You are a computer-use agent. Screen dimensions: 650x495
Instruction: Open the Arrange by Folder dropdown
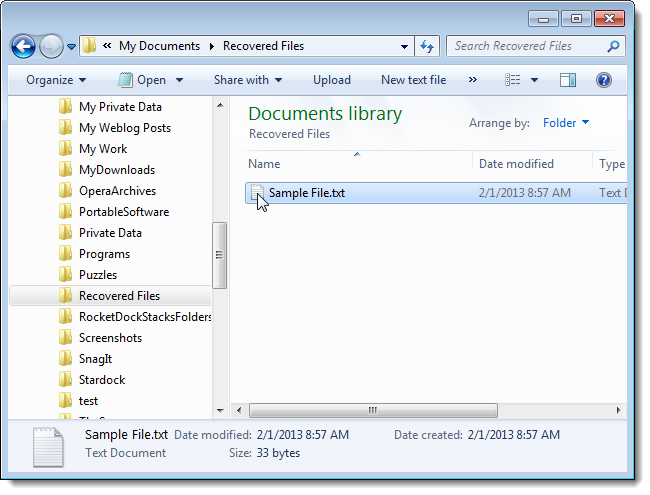point(566,123)
